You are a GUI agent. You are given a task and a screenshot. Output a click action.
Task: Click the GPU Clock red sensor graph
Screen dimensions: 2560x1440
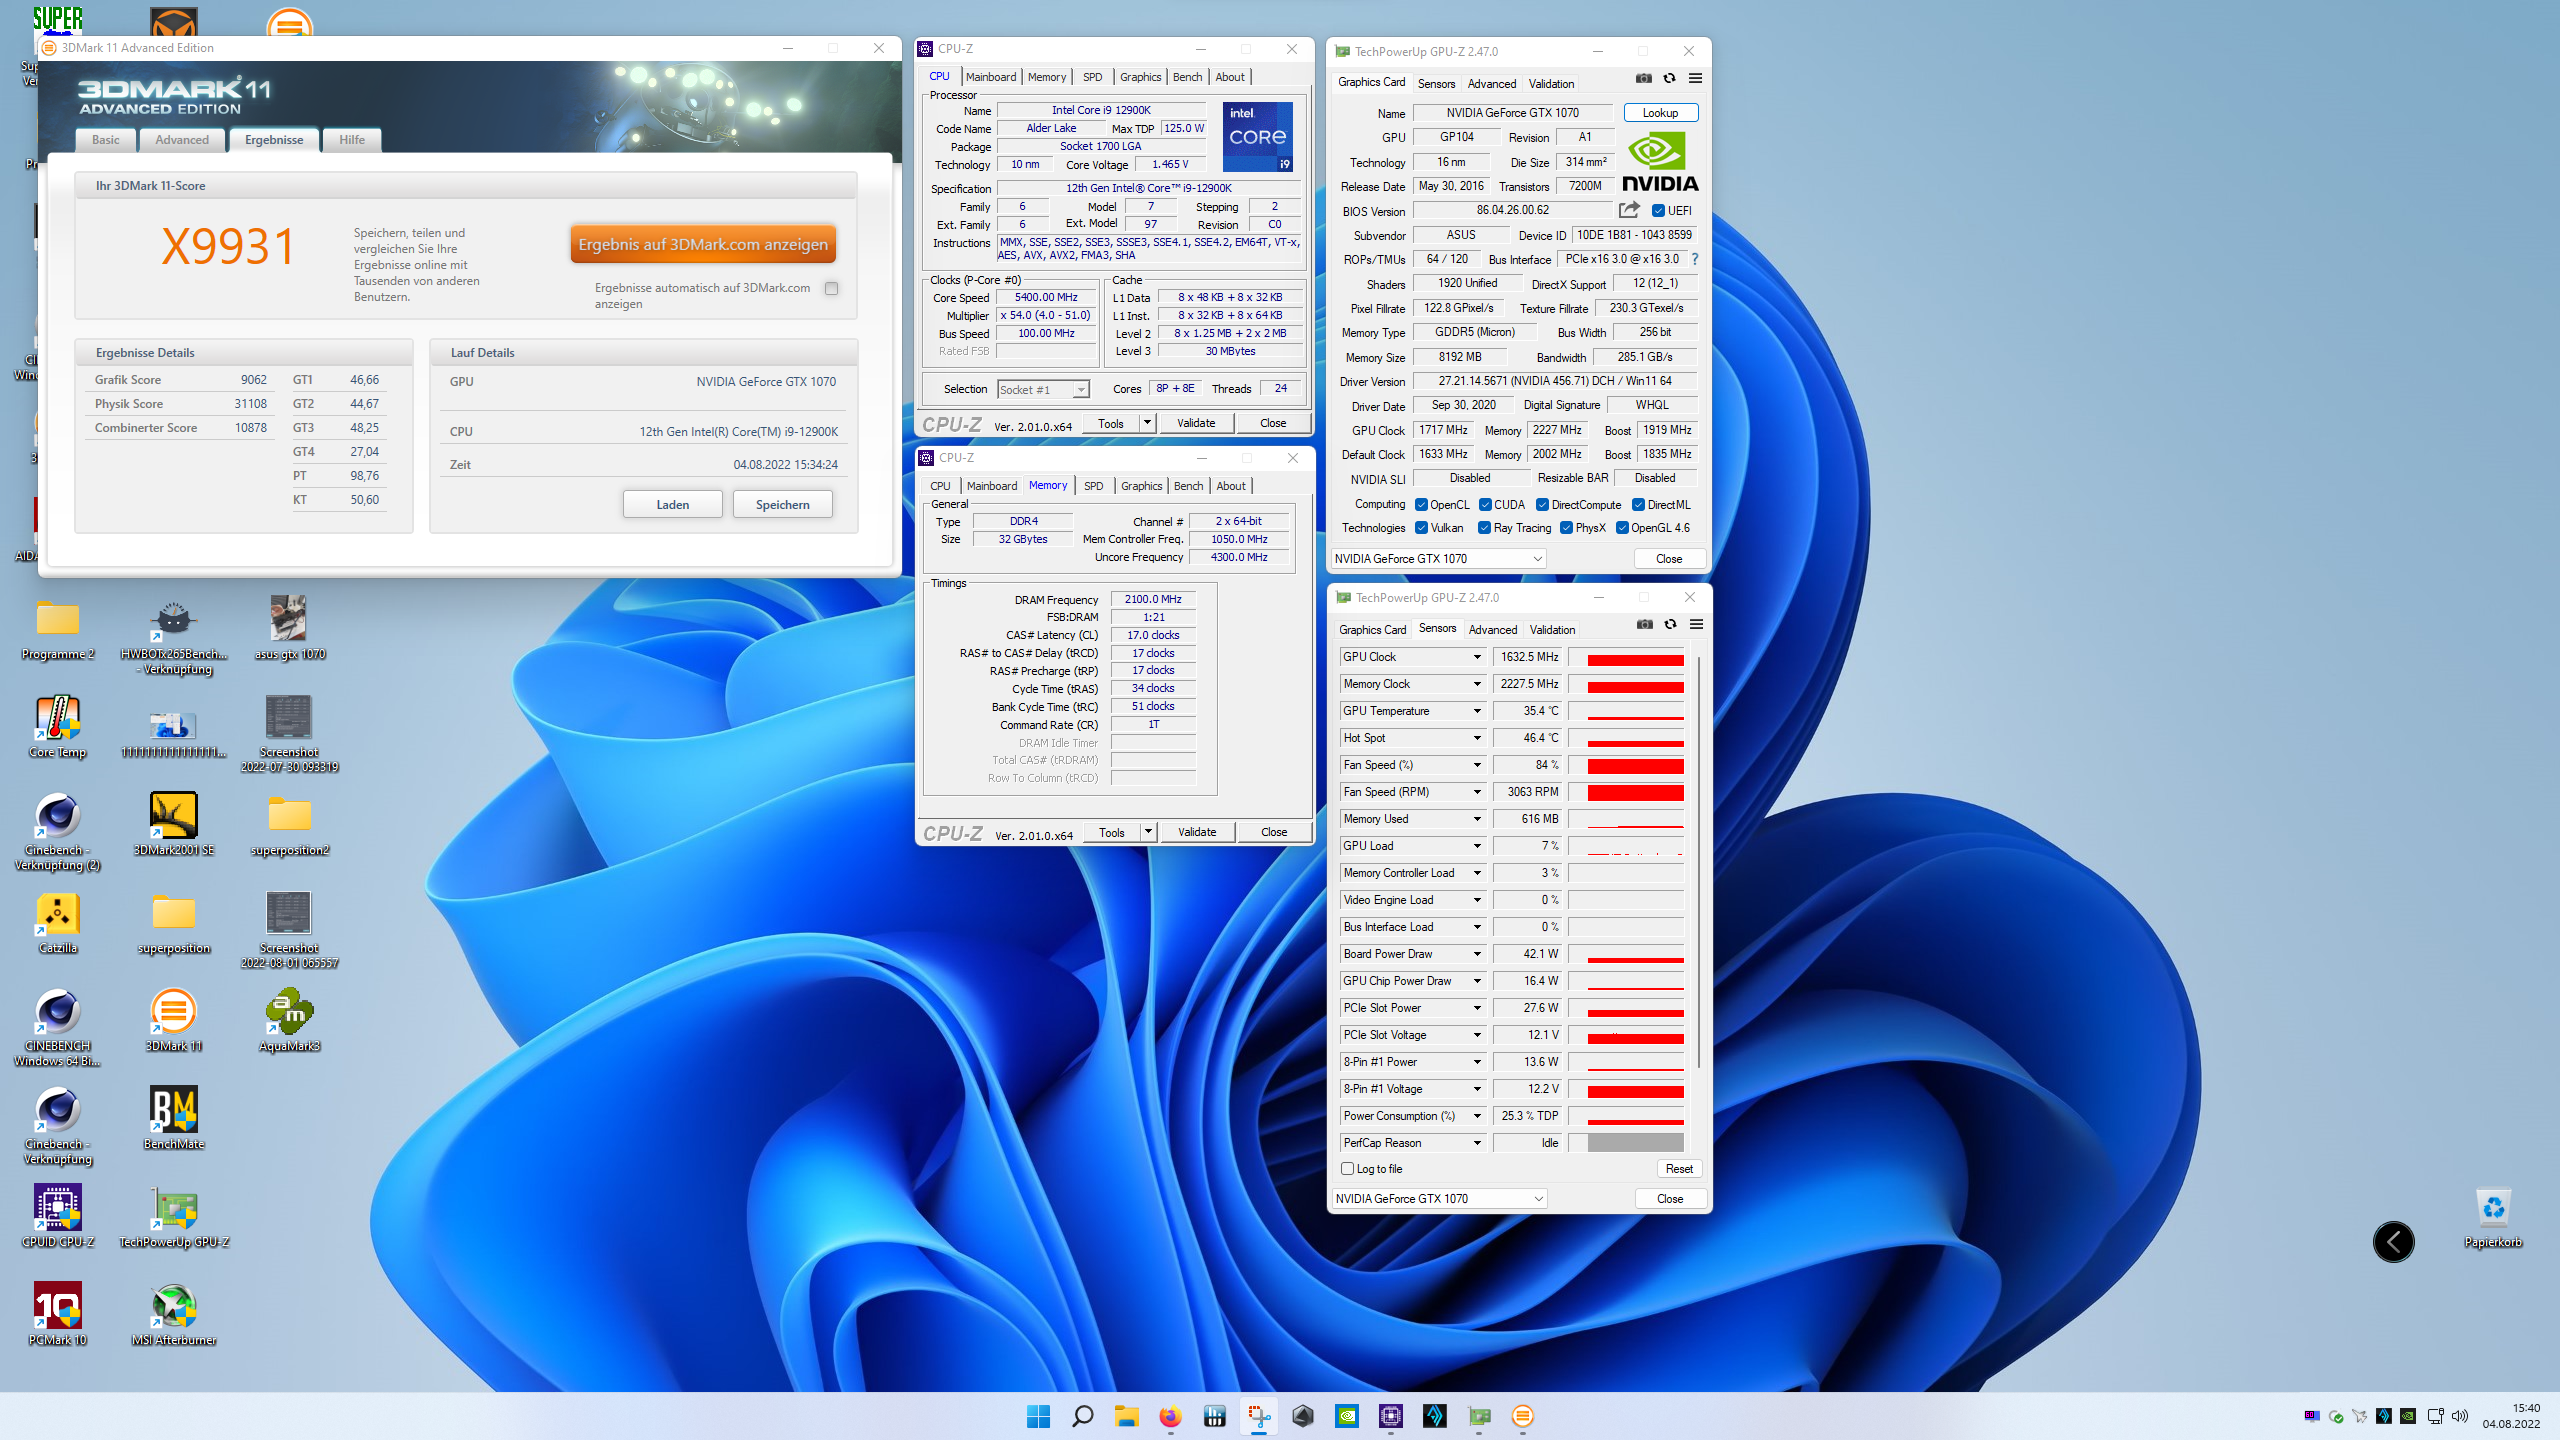pos(1627,657)
